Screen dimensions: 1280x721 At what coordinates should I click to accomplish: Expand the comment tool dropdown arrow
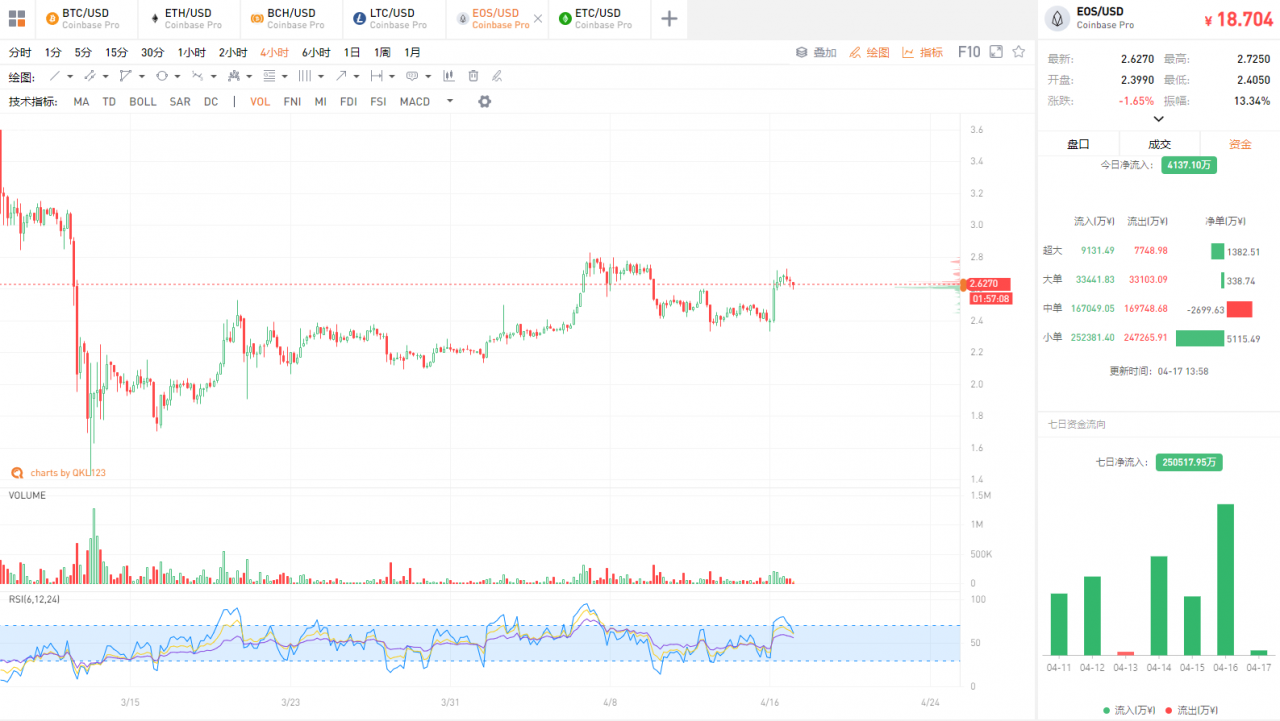[x=428, y=76]
